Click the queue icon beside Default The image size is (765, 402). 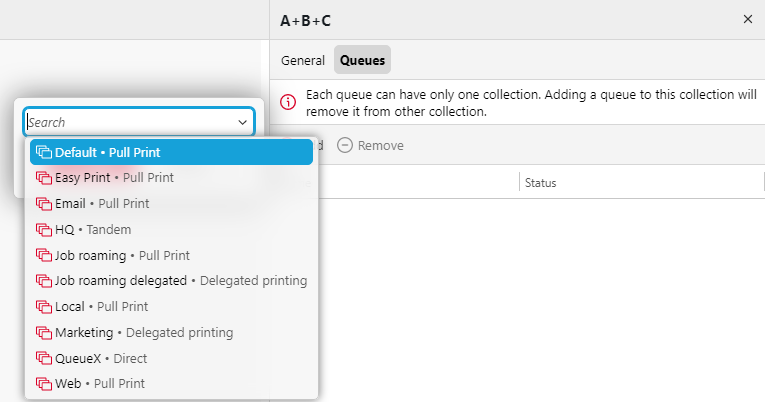pyautogui.click(x=43, y=152)
